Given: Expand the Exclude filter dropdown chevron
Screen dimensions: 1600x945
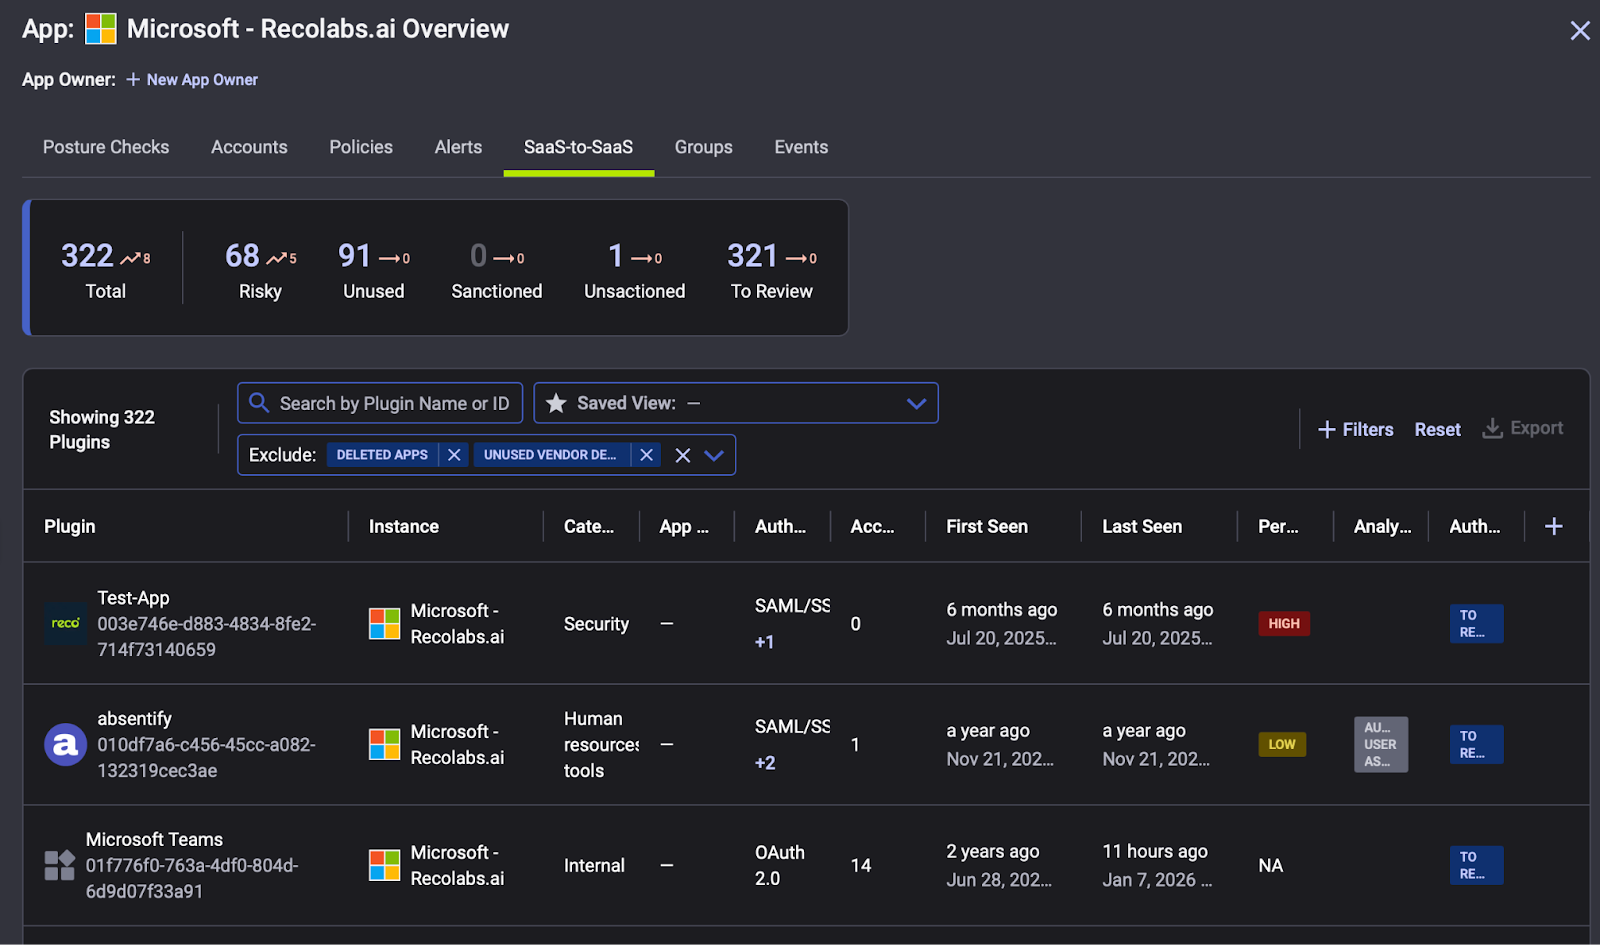Looking at the screenshot, I should [x=714, y=455].
